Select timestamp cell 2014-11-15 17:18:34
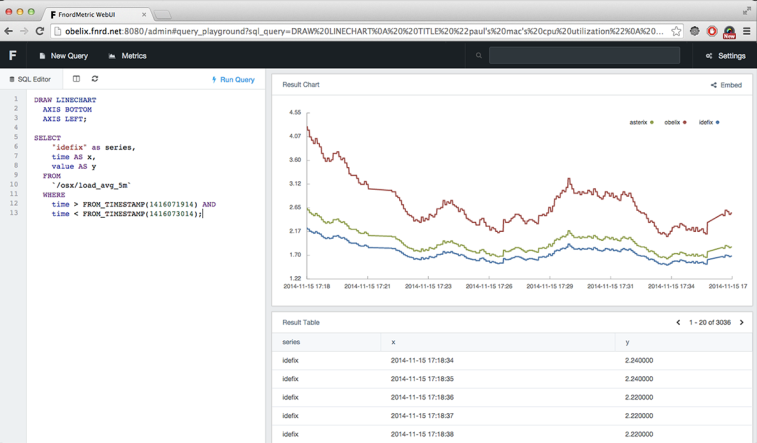This screenshot has width=757, height=443. [422, 360]
